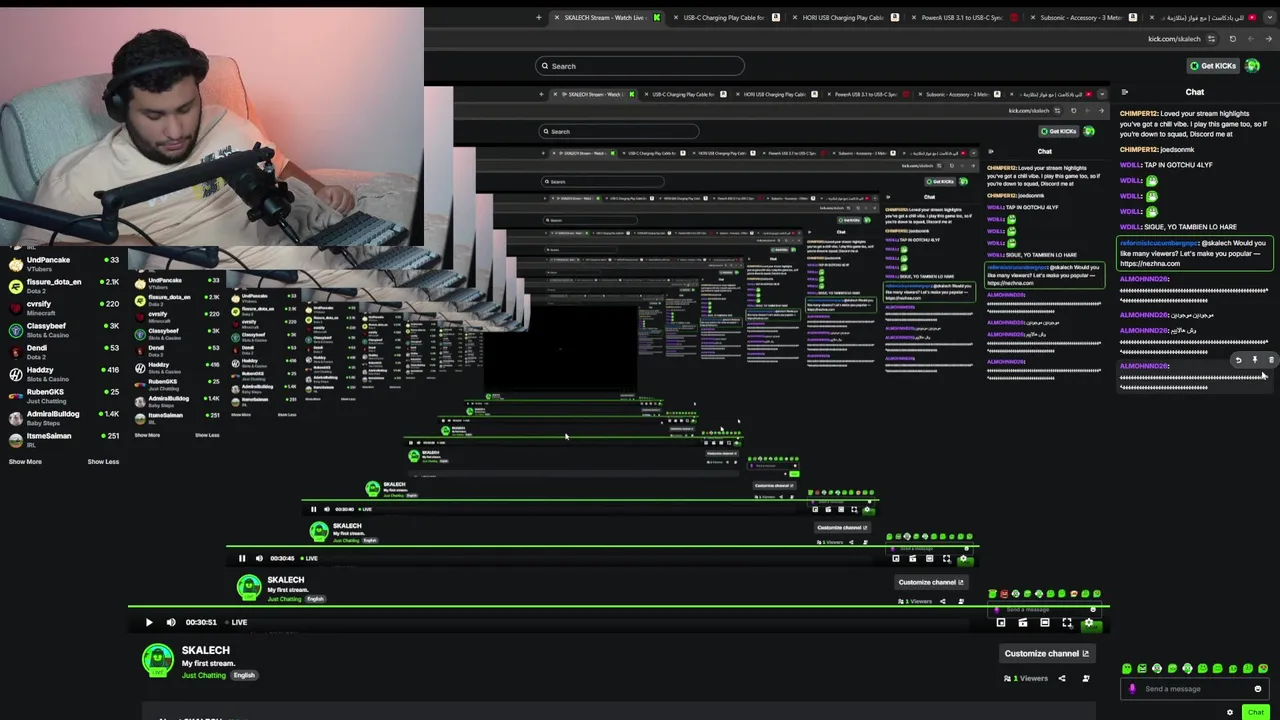Collapse the chat panel with the header icon

click(1125, 92)
